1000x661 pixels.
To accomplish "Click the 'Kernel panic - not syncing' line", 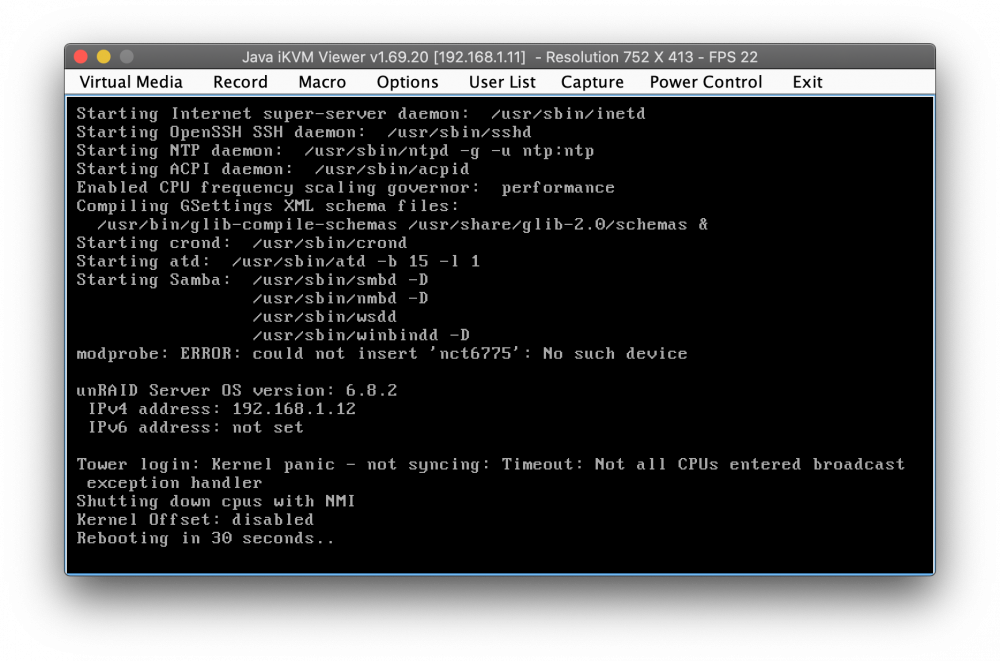I will point(490,464).
